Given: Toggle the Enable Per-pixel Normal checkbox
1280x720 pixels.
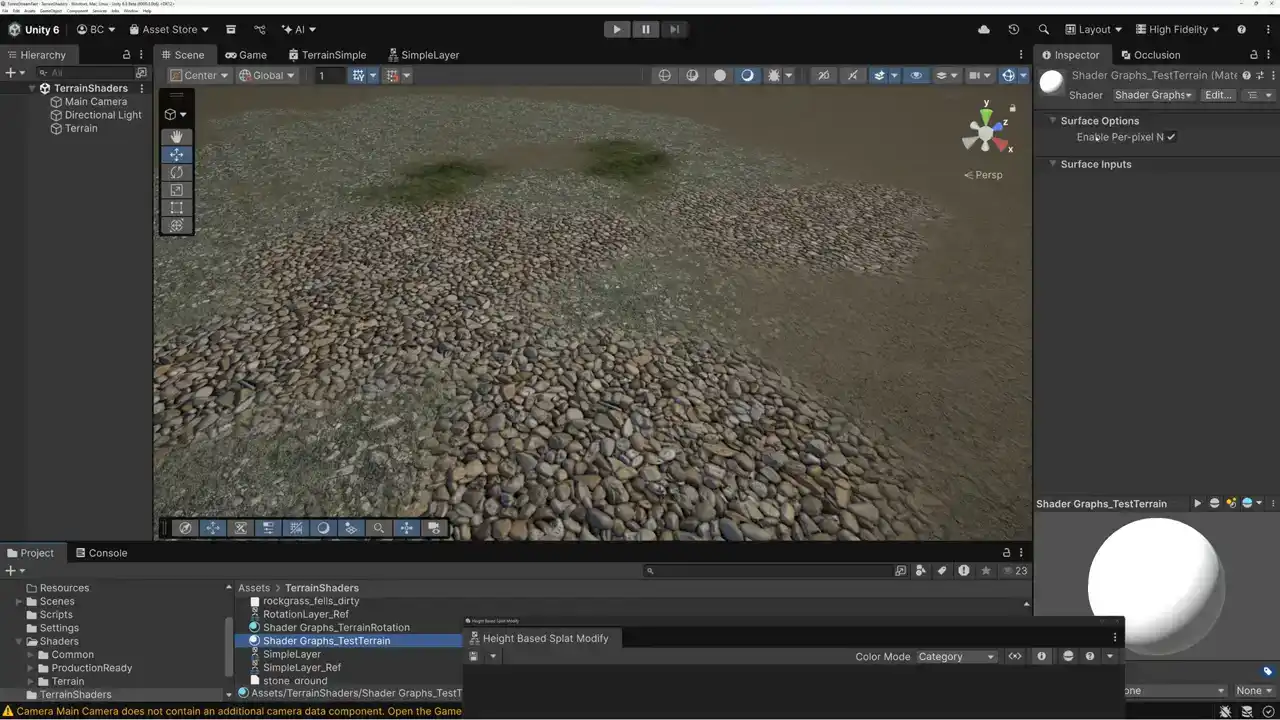Looking at the screenshot, I should tap(1171, 137).
